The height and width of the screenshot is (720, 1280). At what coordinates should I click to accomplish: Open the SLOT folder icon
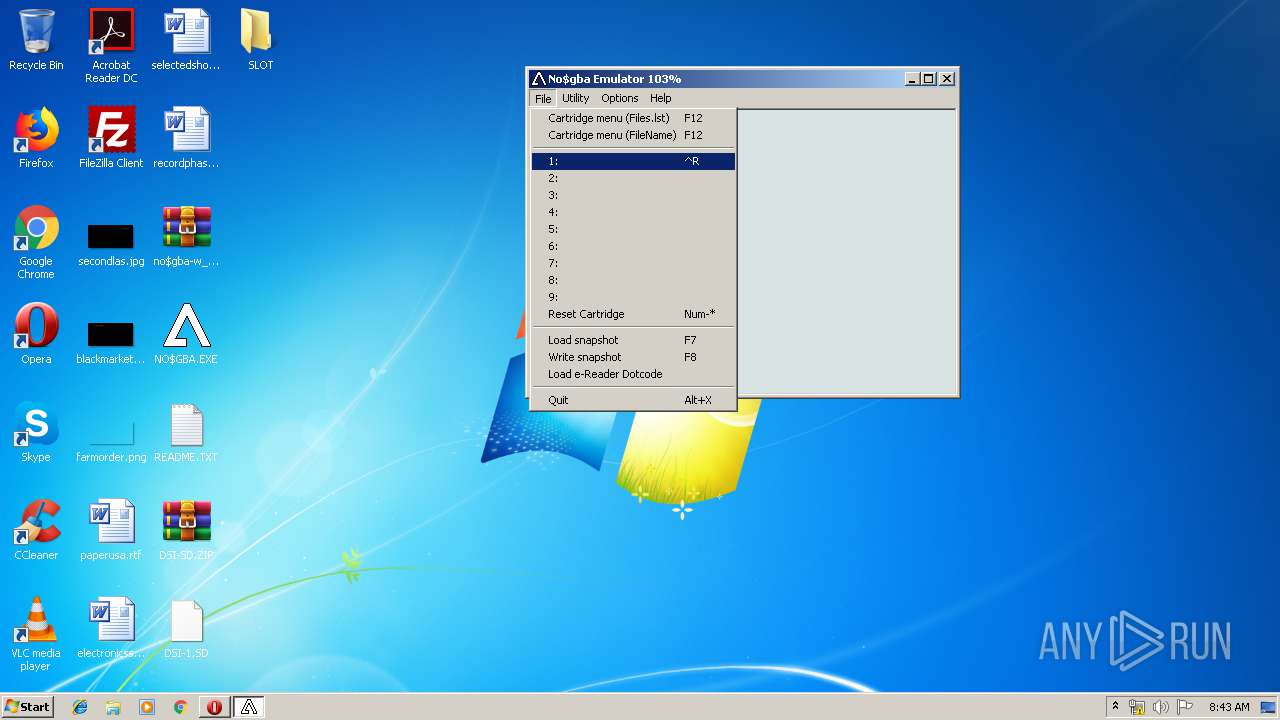click(x=260, y=40)
